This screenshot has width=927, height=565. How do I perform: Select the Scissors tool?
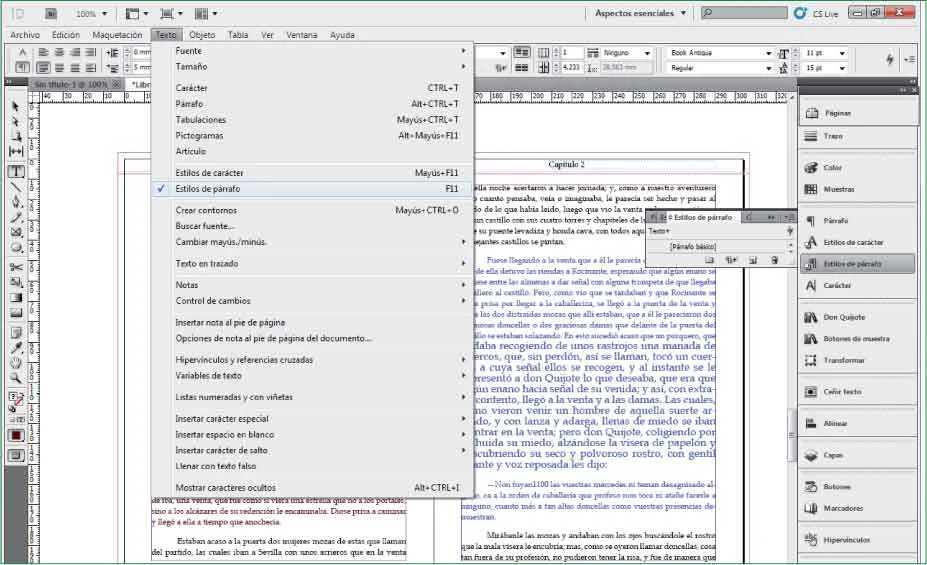coord(16,267)
